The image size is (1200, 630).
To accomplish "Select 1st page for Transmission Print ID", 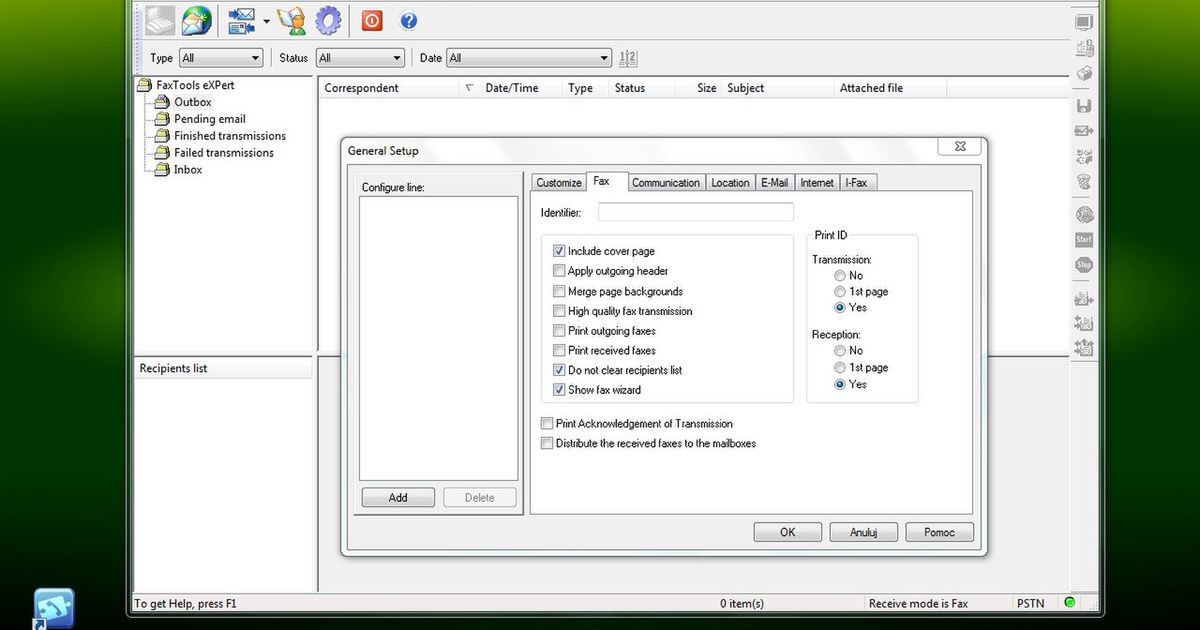I will pos(839,292).
